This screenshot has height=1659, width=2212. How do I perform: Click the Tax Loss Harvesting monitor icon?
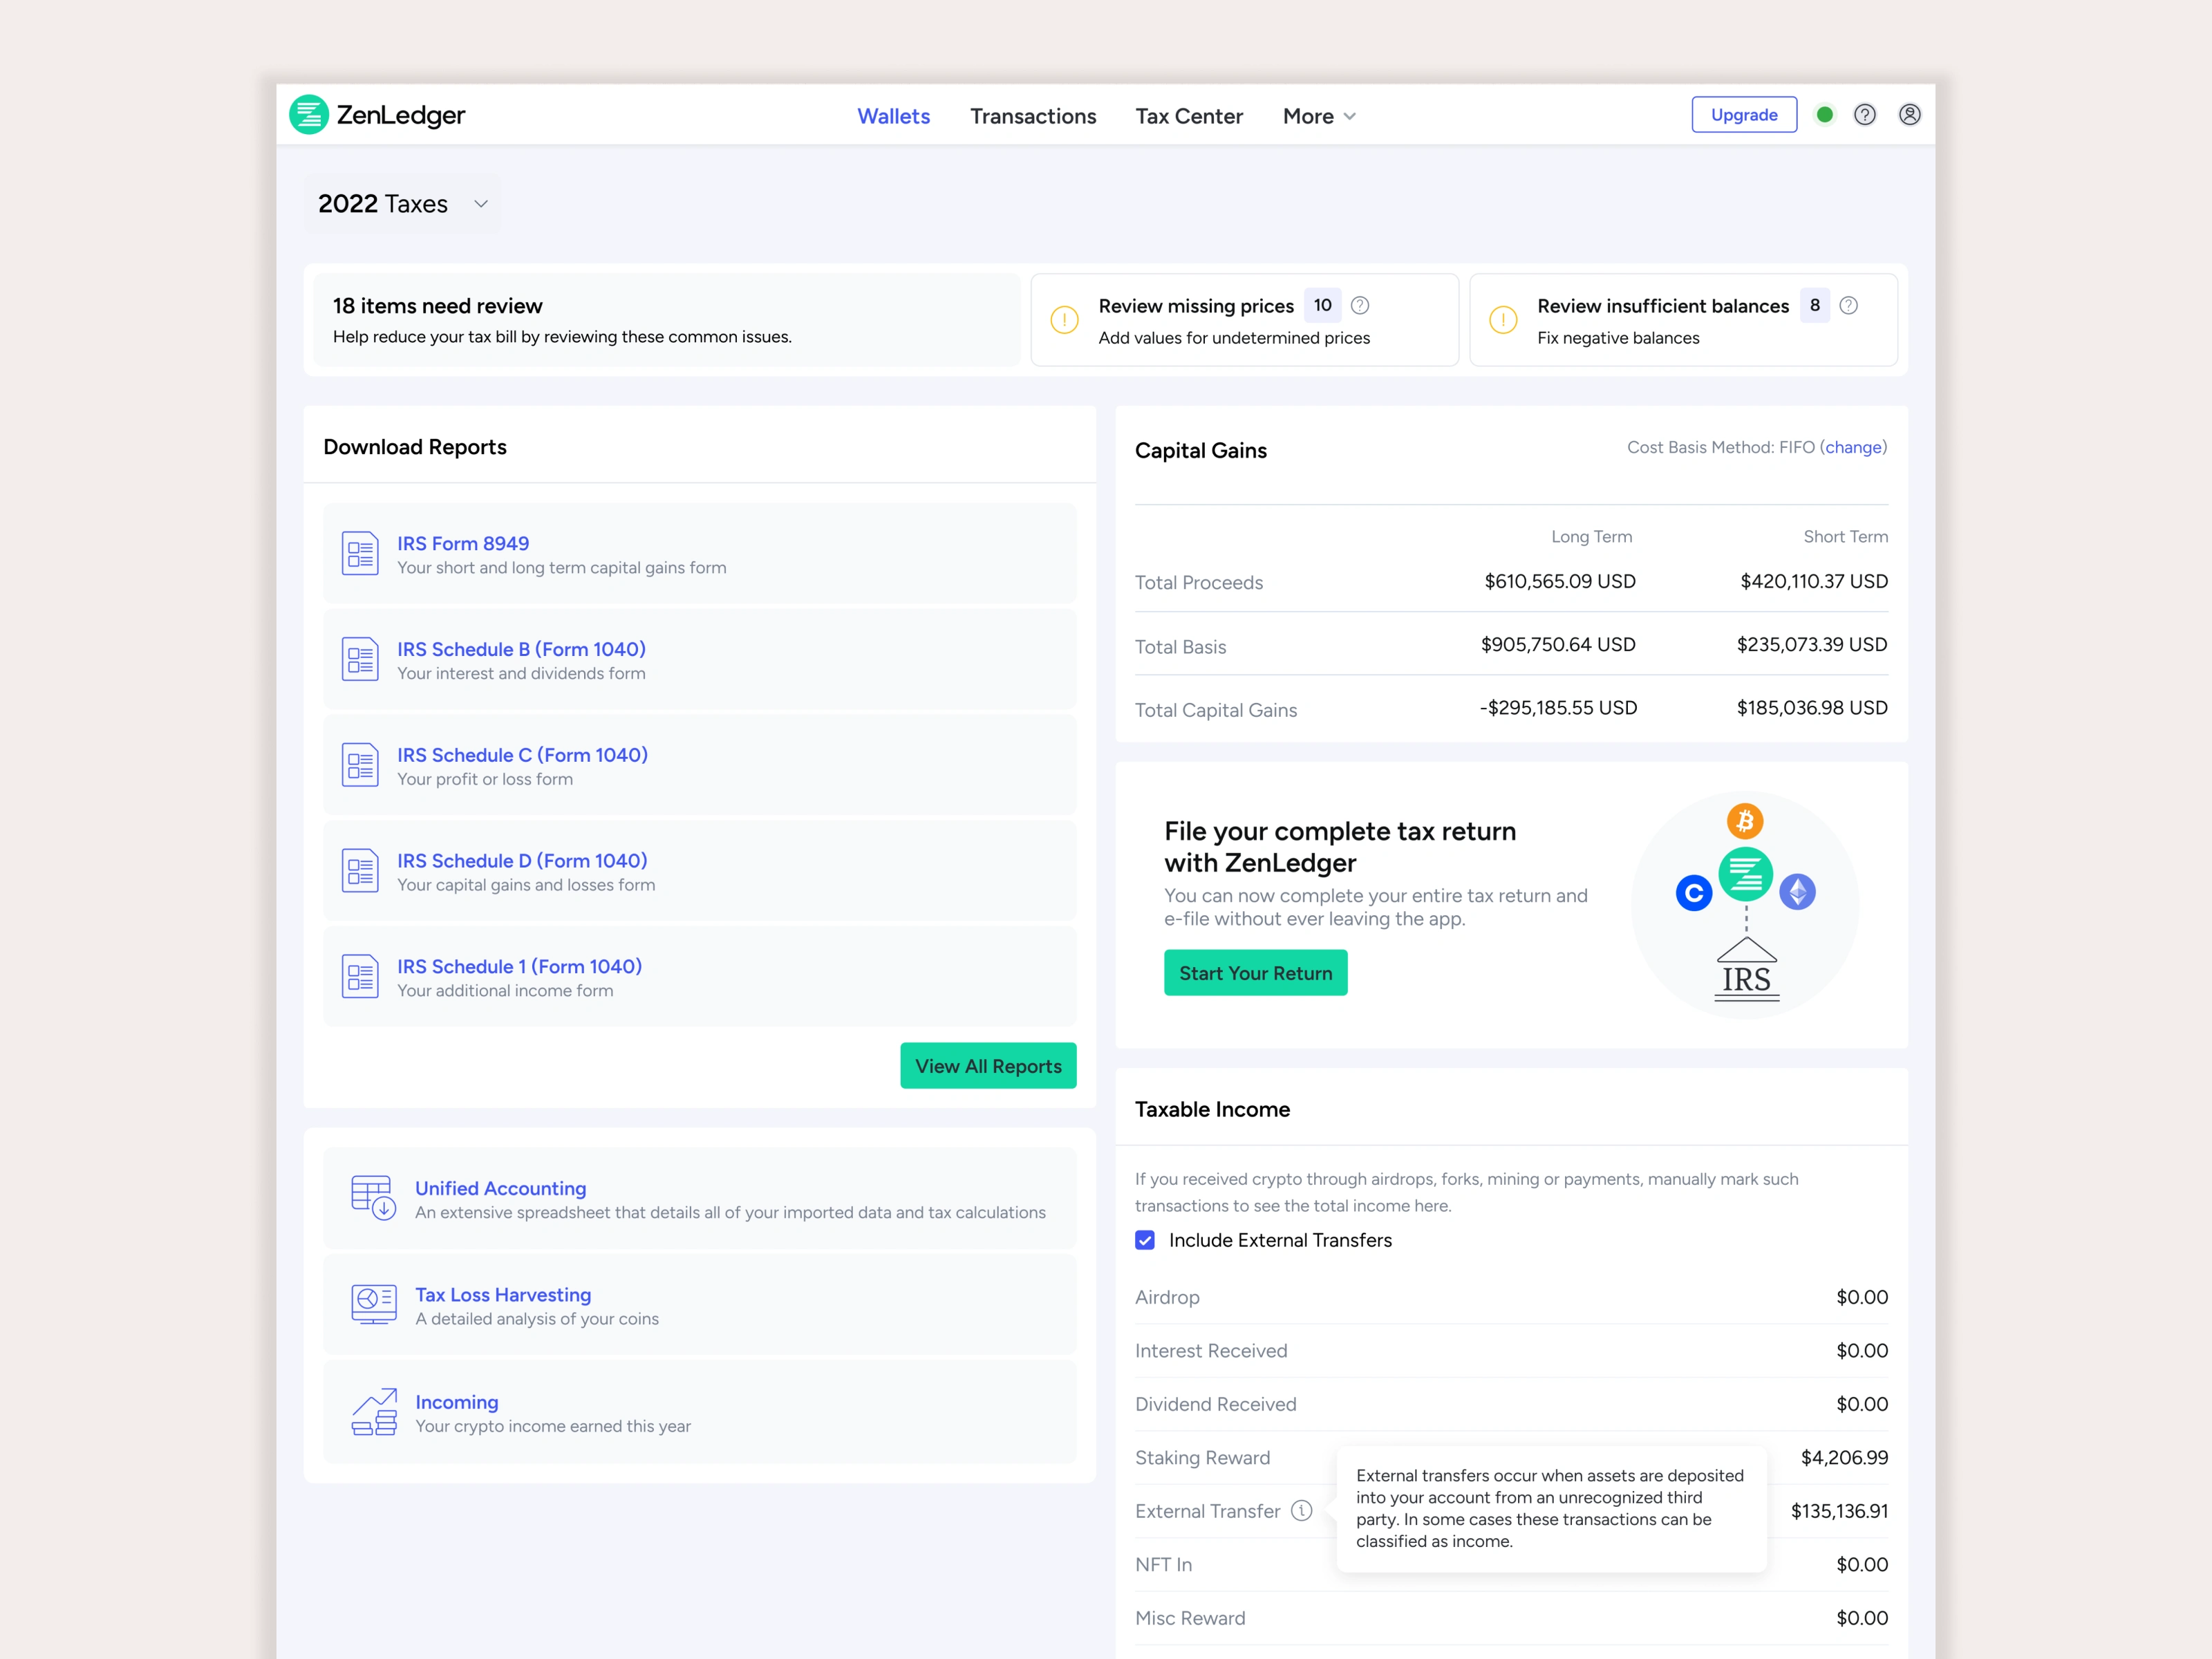pos(373,1304)
